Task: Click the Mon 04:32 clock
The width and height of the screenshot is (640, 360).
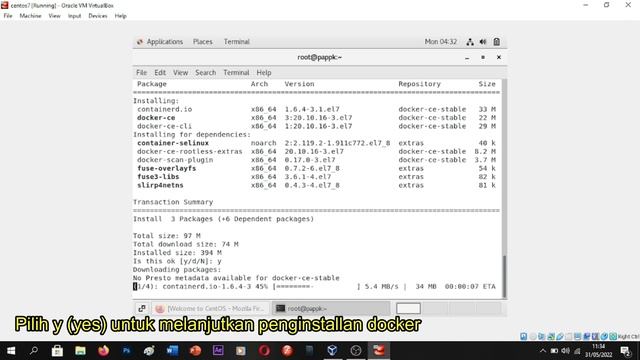Action: (x=440, y=42)
